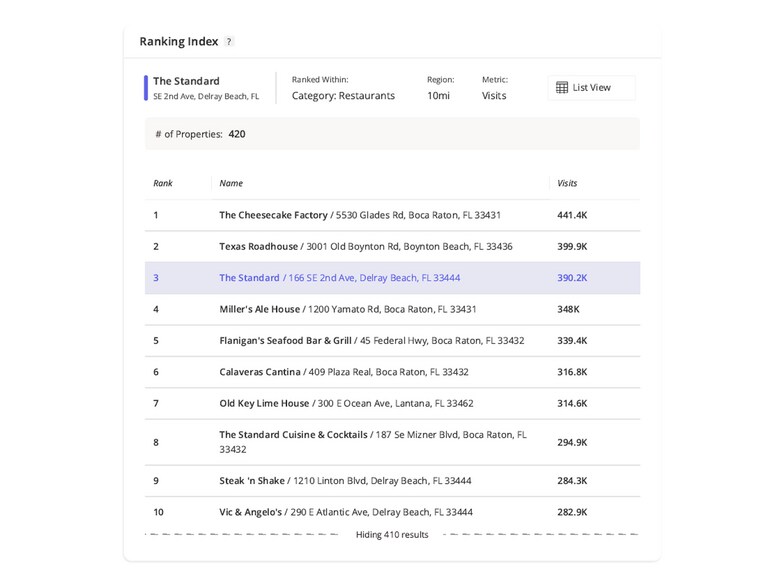Select the Old Key Lime House row name
Screen dimensions: 784x588
tap(264, 404)
